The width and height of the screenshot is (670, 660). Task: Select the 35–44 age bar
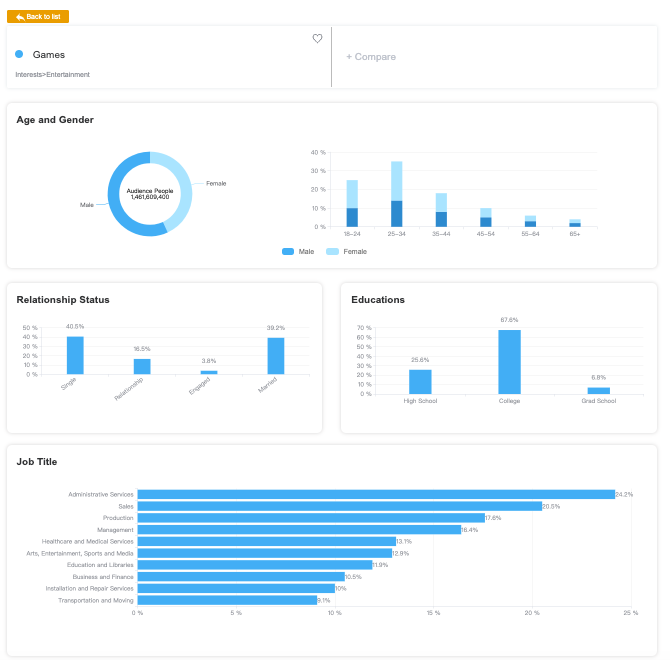[x=441, y=210]
